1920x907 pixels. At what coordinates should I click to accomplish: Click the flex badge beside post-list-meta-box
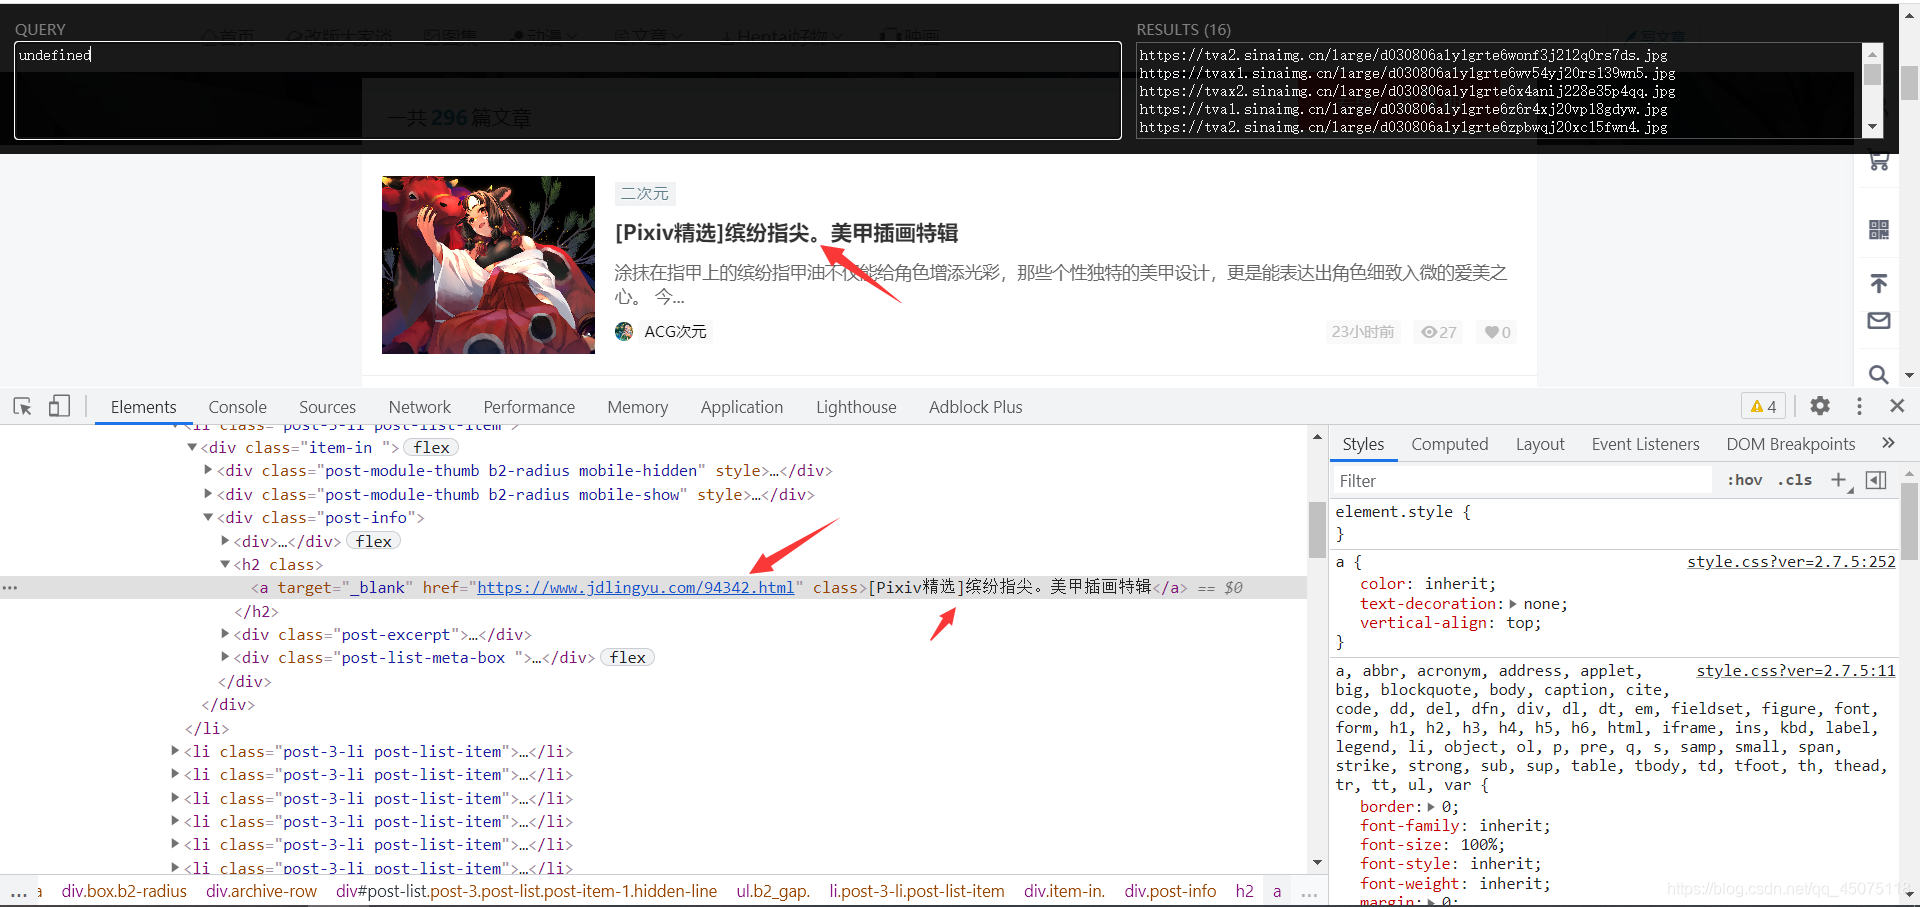(627, 657)
